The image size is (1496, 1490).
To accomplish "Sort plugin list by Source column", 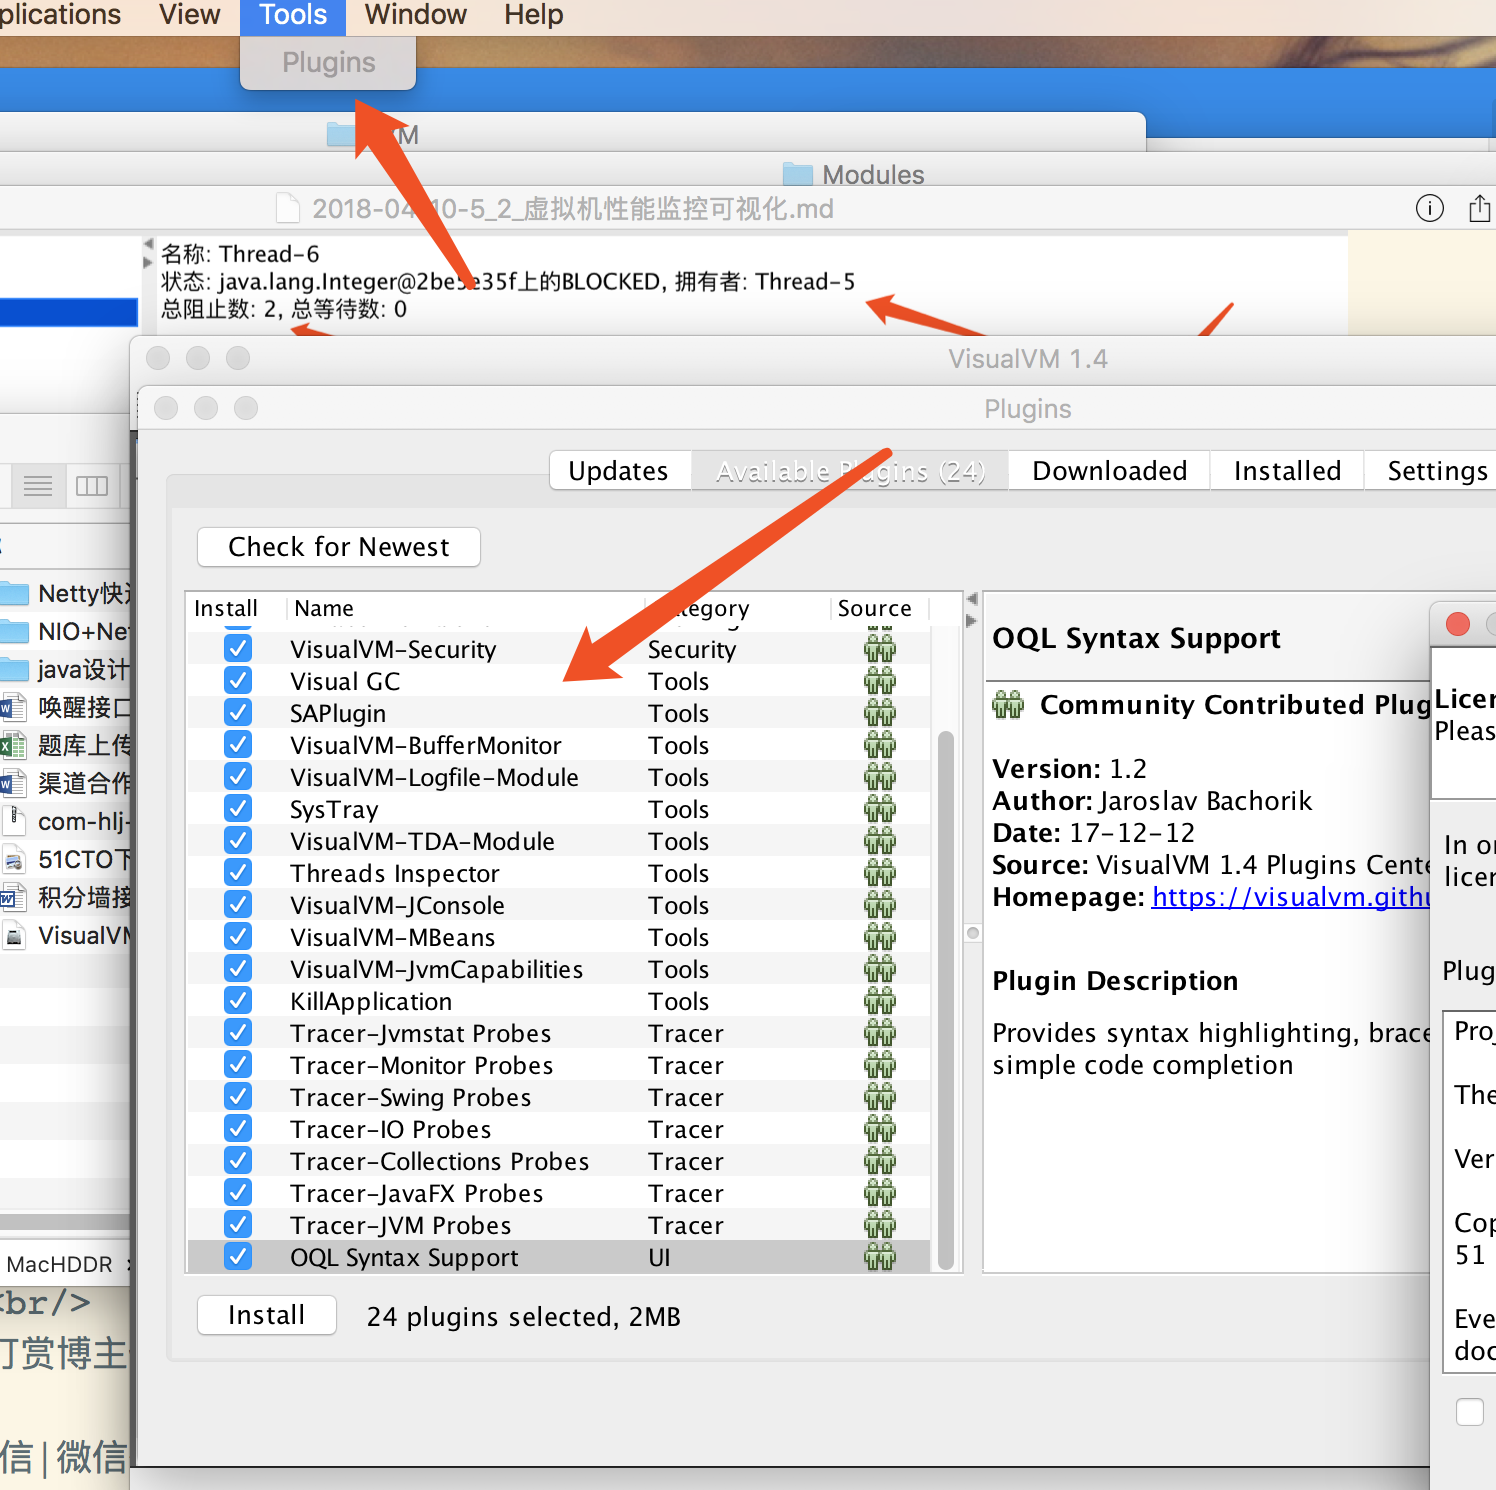I will (879, 608).
